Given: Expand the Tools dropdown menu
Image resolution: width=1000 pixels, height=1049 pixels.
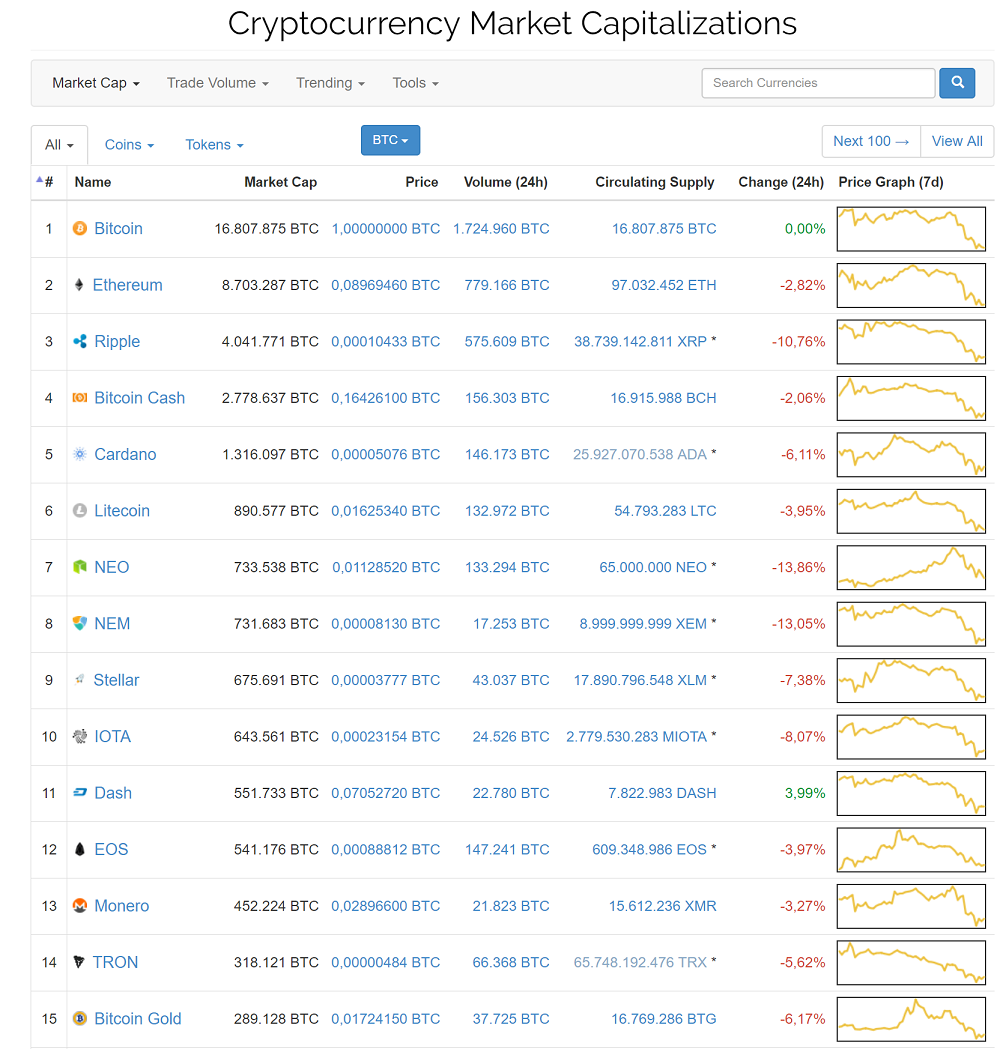Looking at the screenshot, I should [x=415, y=83].
